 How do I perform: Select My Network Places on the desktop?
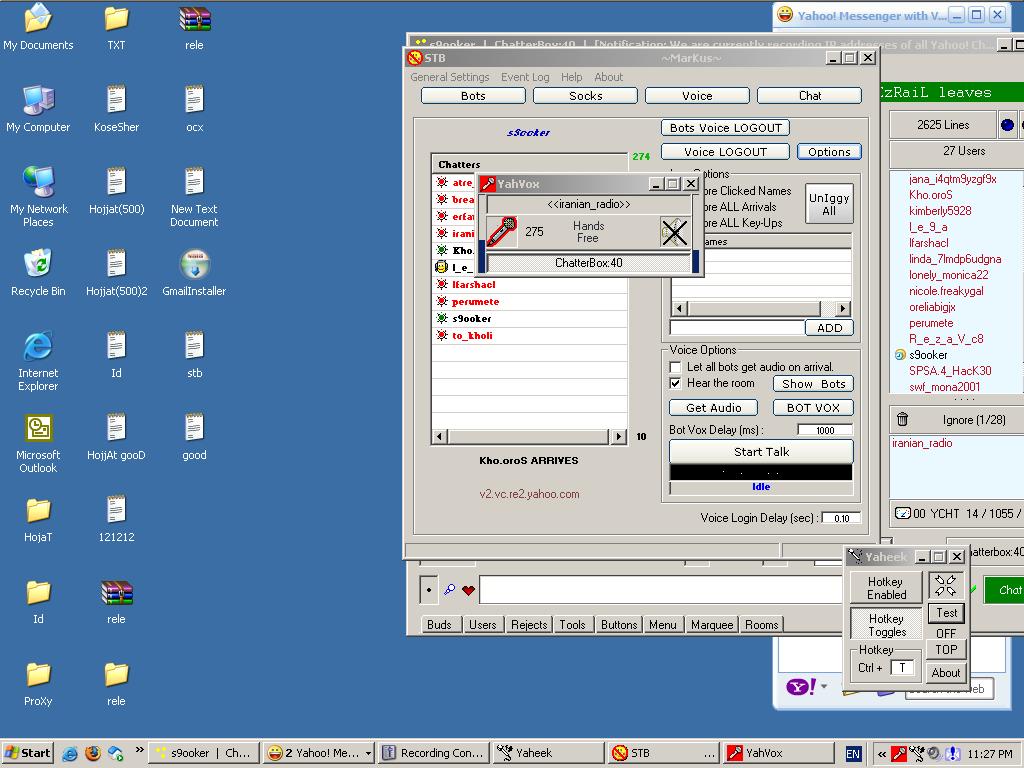coord(39,197)
